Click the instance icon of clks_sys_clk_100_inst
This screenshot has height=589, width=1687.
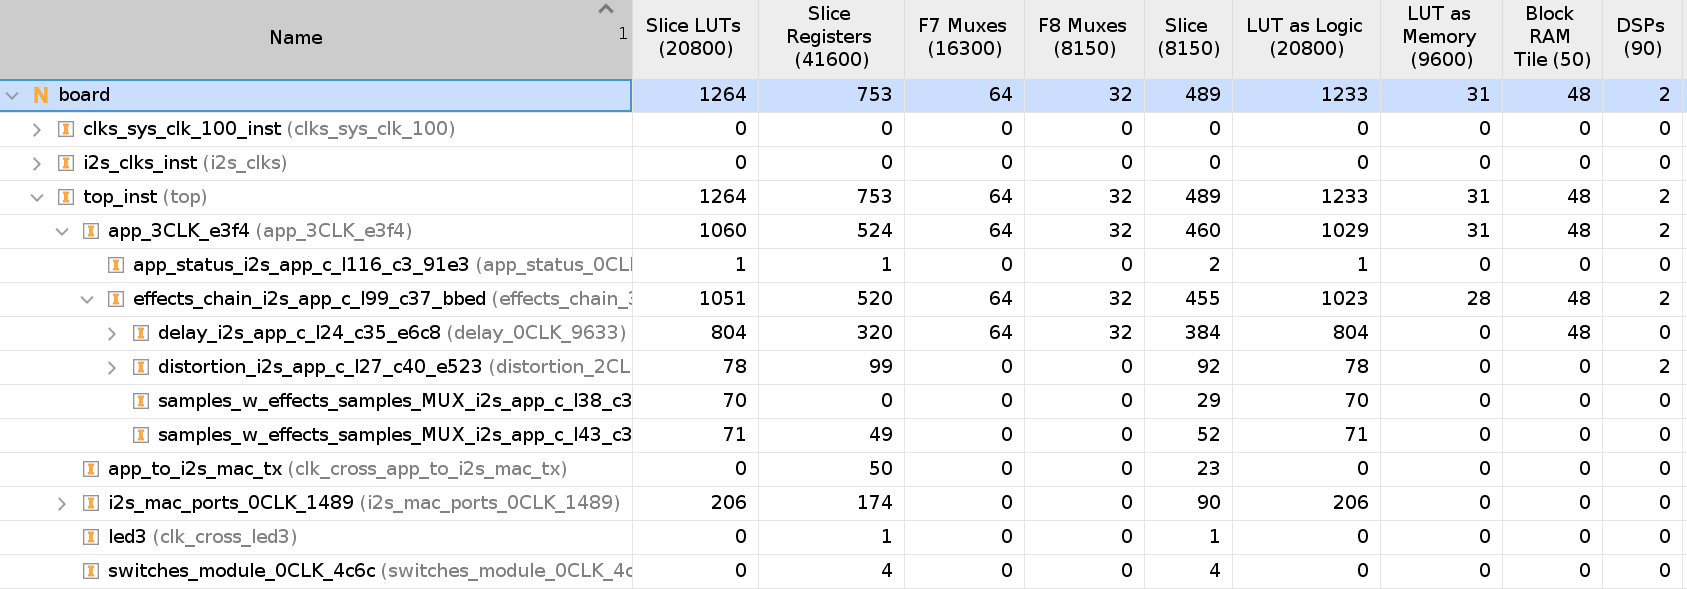(x=66, y=129)
